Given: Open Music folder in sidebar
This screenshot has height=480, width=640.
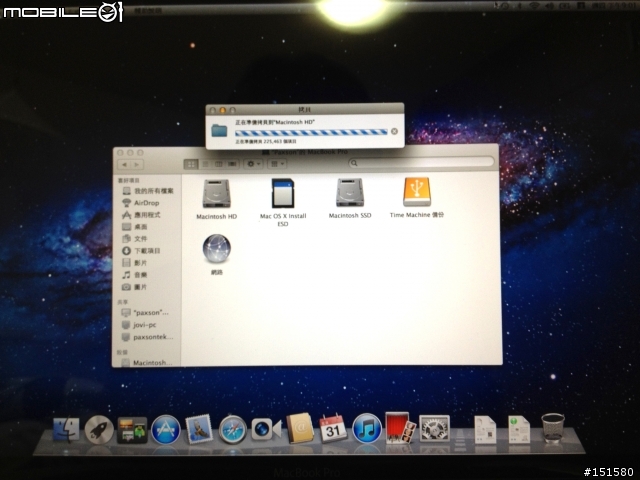Looking at the screenshot, I should [135, 275].
